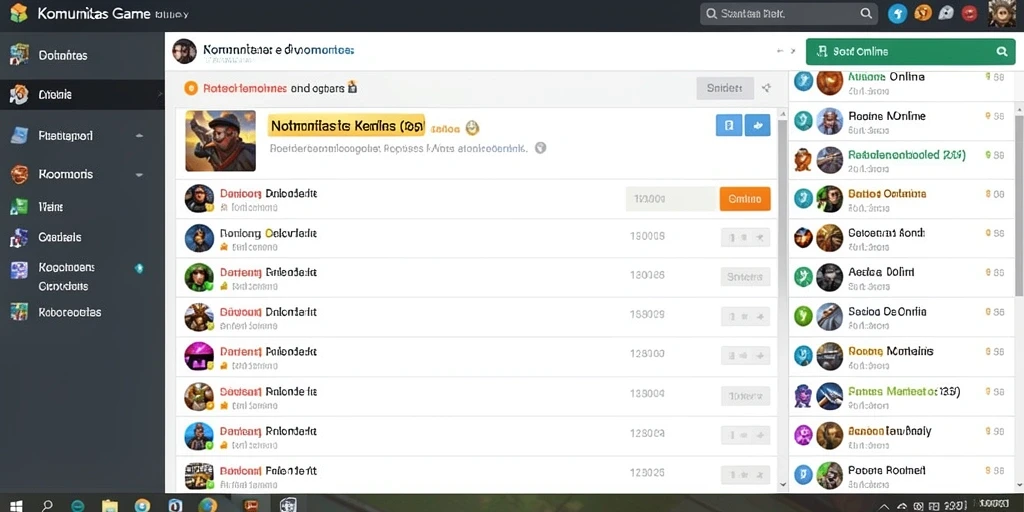1024x512 pixels.
Task: Click the magenta avatar in the main list
Action: 199,357
